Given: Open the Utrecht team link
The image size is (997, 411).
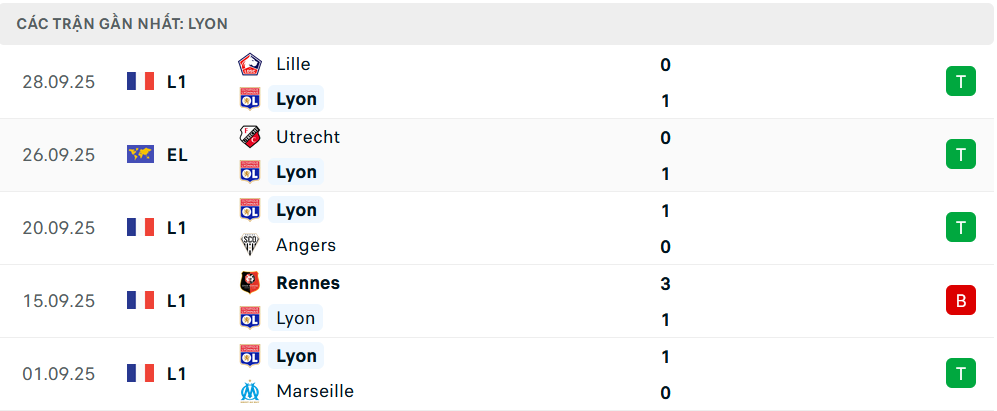Looking at the screenshot, I should click(307, 137).
